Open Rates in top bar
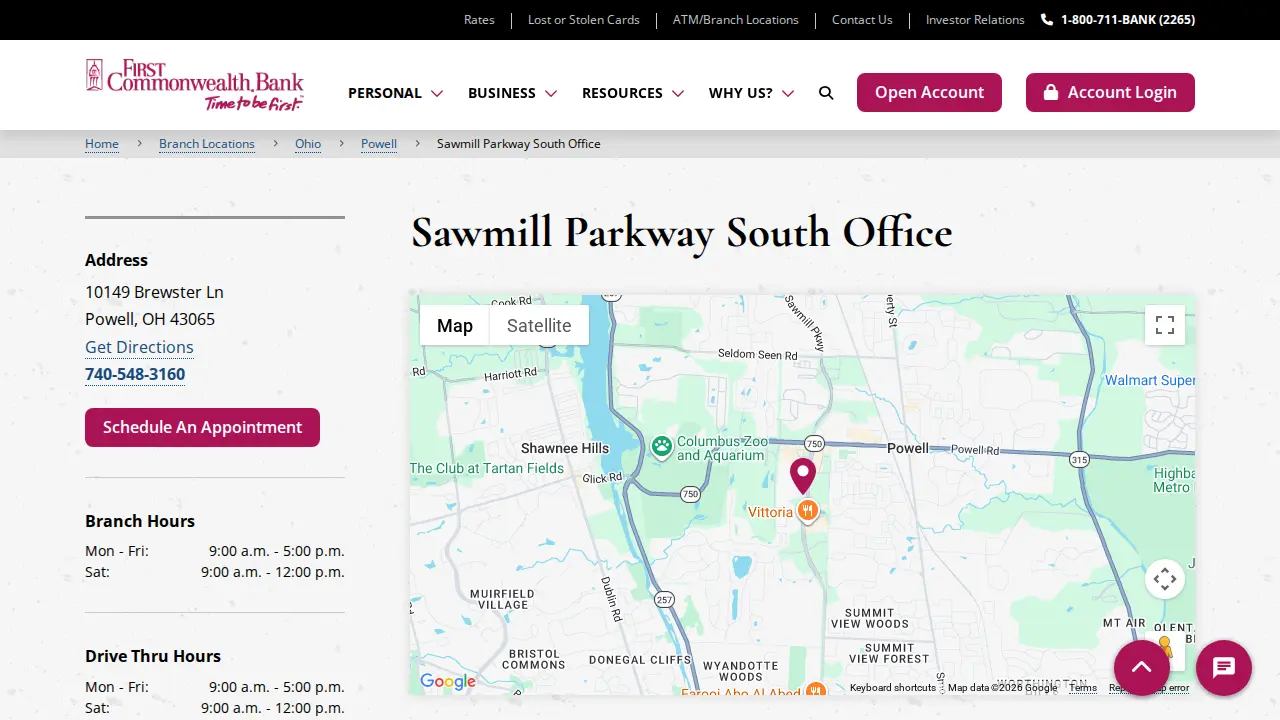The image size is (1280, 720). click(479, 20)
